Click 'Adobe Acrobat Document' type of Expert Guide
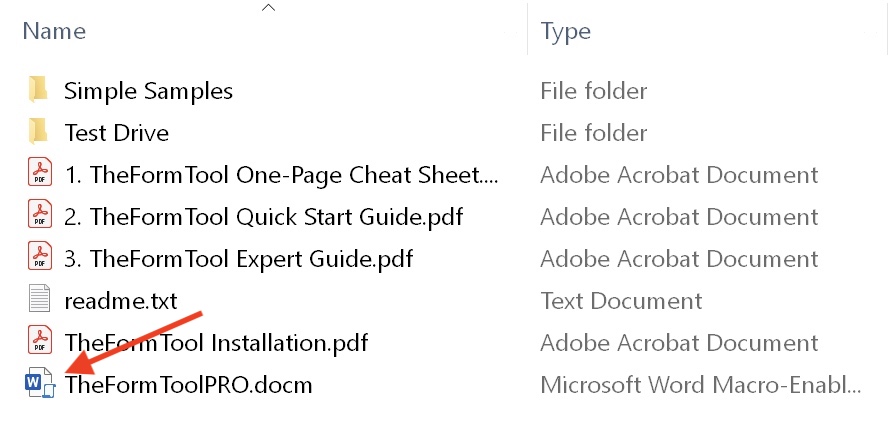 [x=679, y=259]
